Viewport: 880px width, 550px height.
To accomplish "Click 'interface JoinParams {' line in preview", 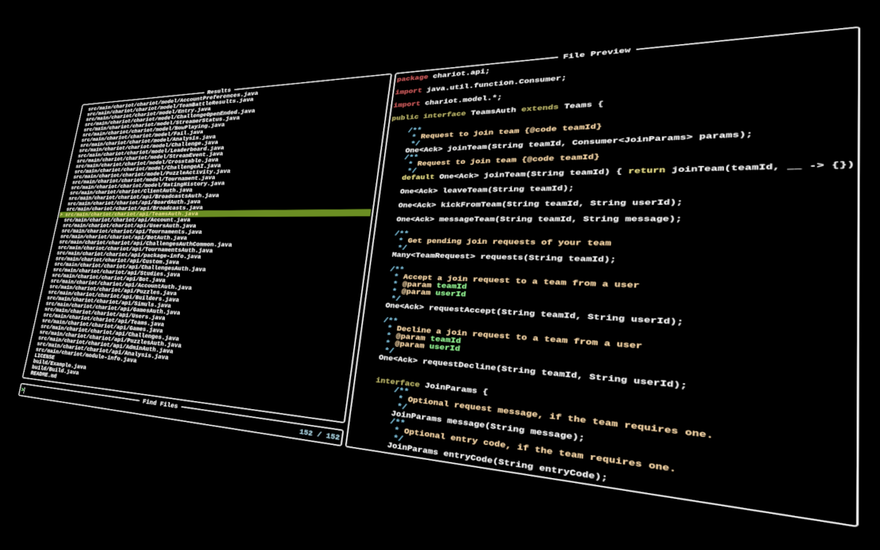I will pyautogui.click(x=432, y=385).
